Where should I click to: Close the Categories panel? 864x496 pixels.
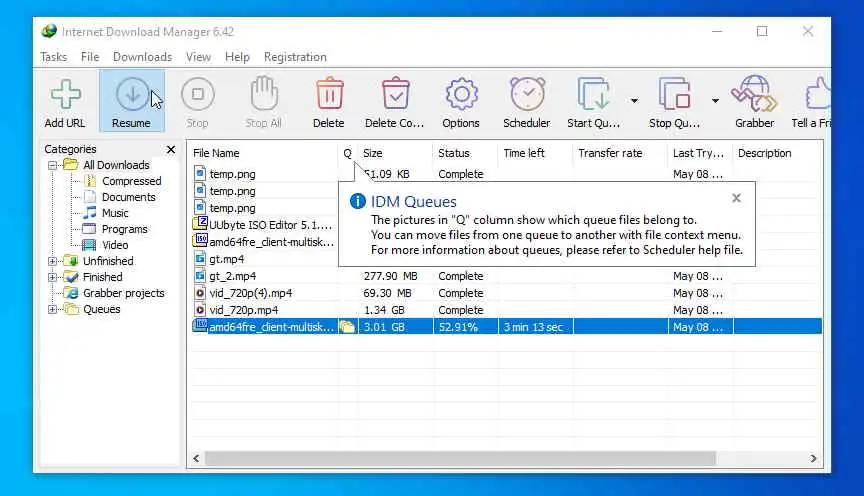tap(171, 149)
